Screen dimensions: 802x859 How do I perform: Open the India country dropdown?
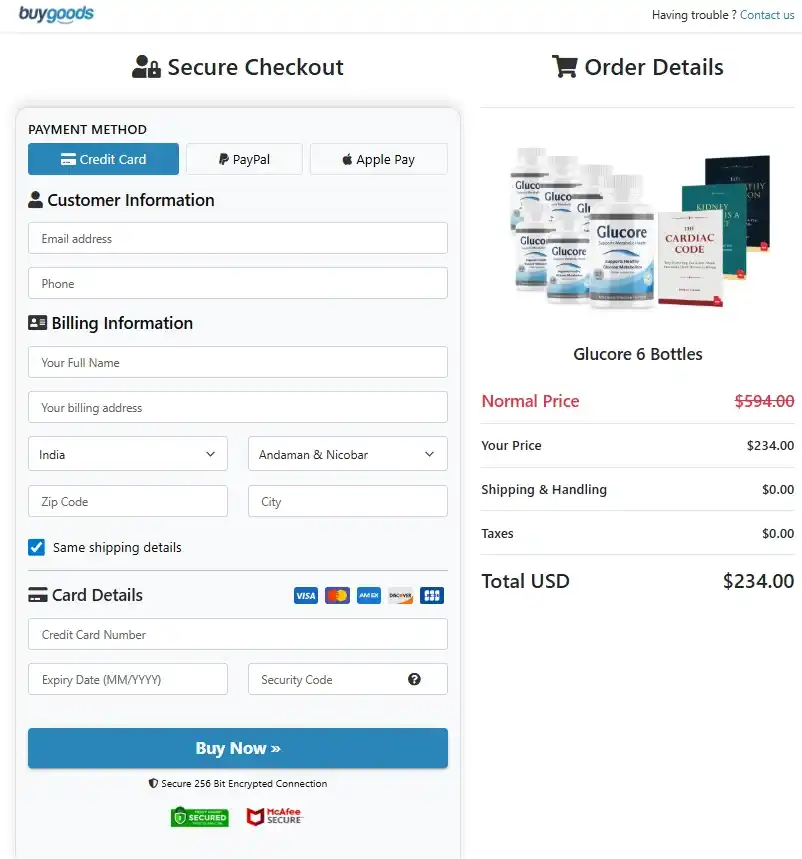128,454
